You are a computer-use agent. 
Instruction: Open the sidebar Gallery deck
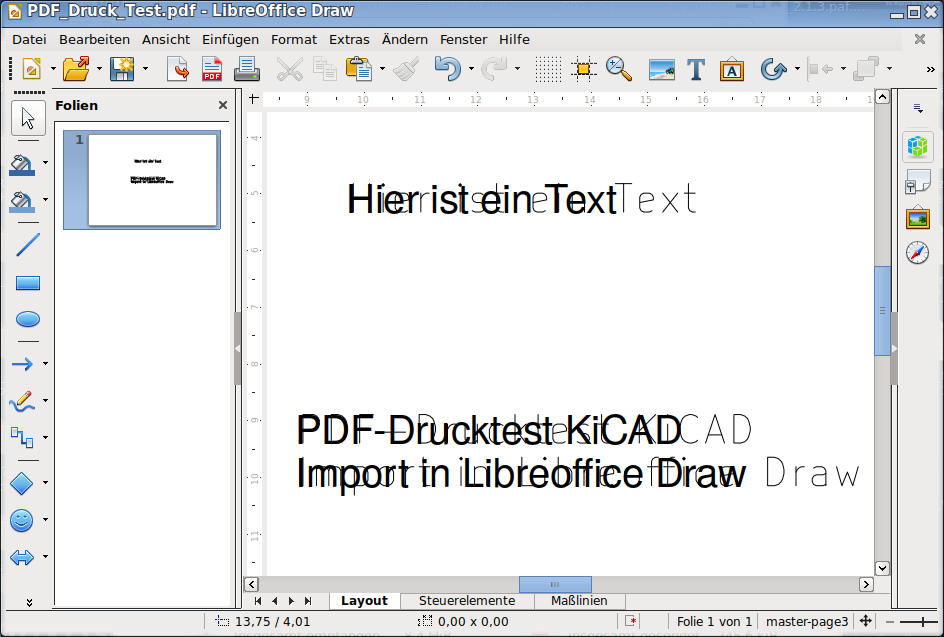coord(918,217)
